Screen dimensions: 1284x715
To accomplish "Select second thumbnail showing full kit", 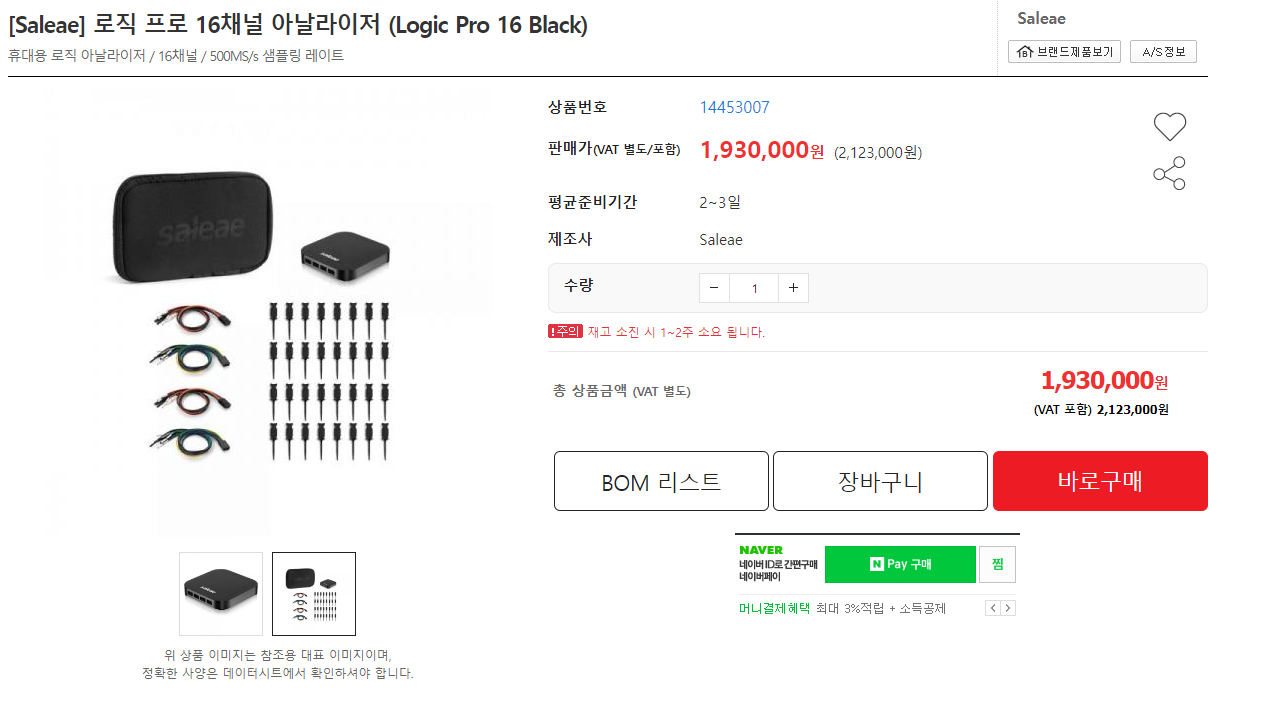I will coord(314,594).
